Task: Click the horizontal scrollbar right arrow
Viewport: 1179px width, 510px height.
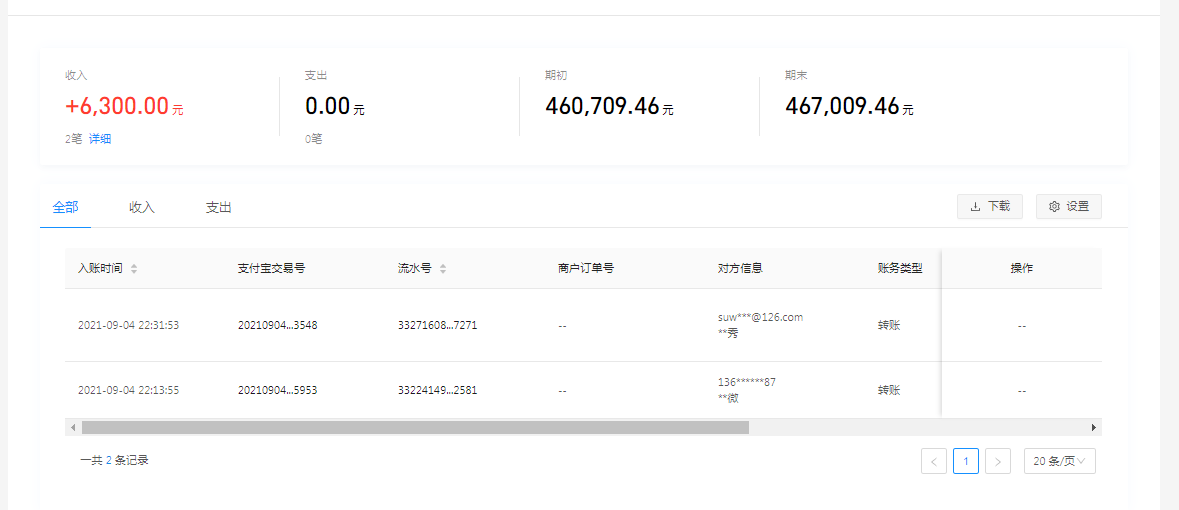Action: click(x=1094, y=427)
